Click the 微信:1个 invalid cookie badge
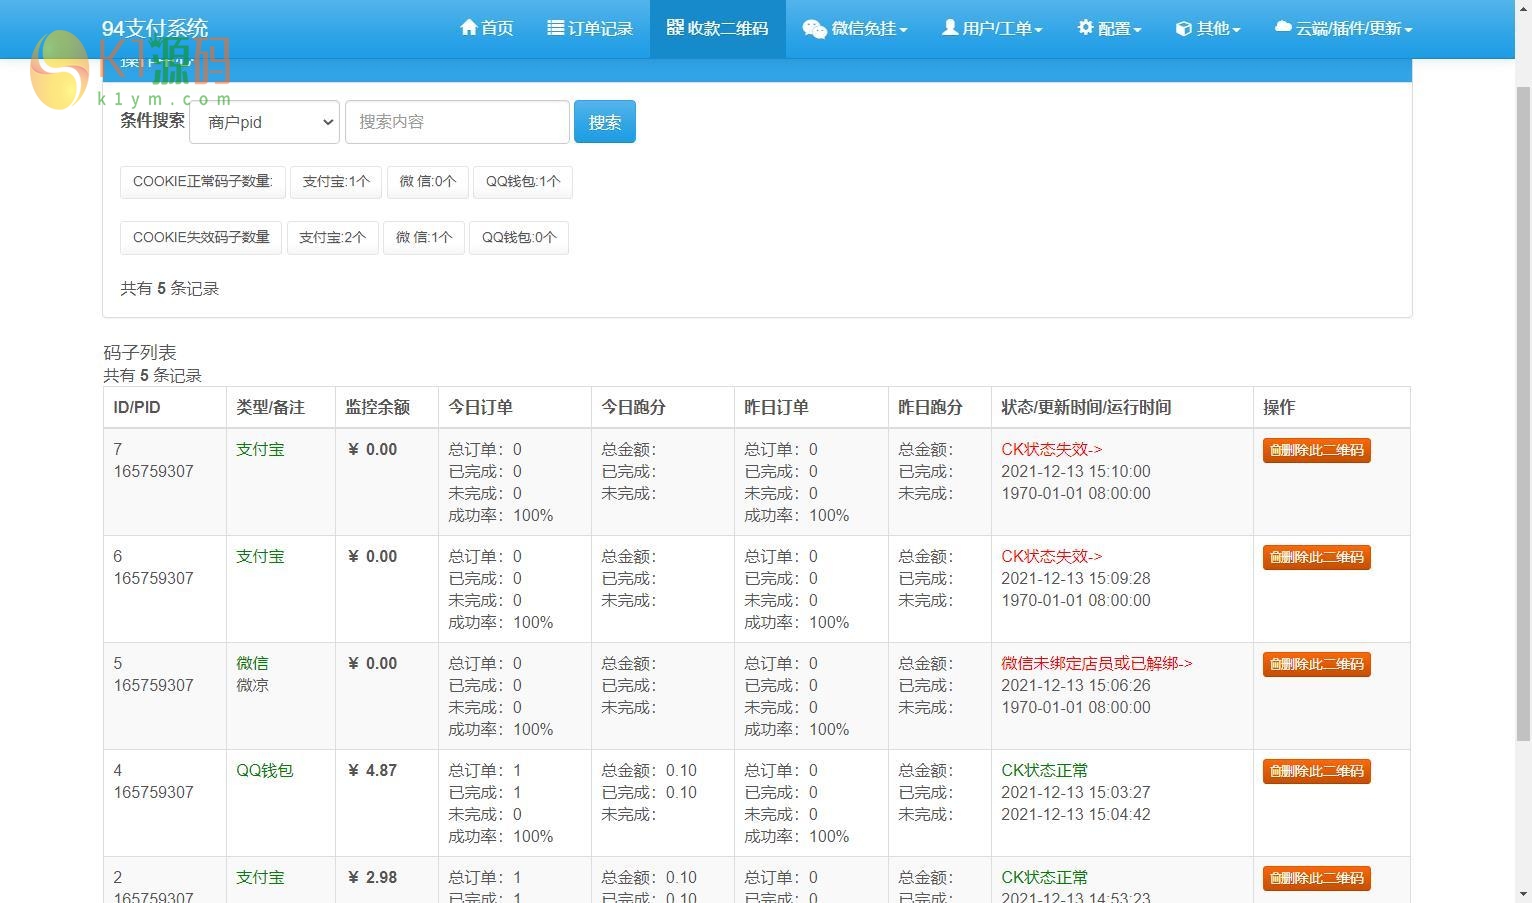Image resolution: width=1532 pixels, height=903 pixels. [x=424, y=238]
